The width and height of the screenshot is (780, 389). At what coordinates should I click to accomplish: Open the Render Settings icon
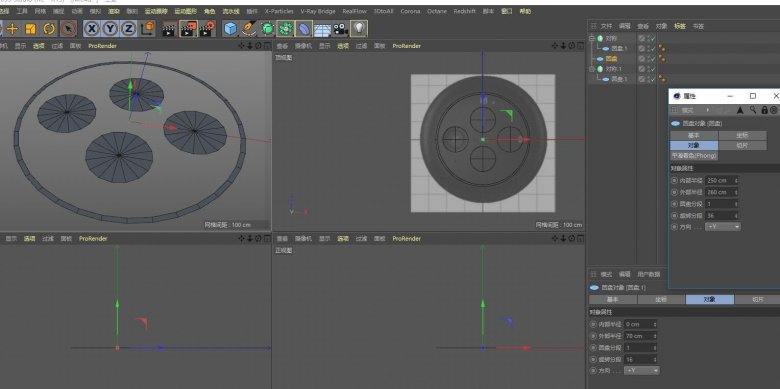pyautogui.click(x=207, y=29)
